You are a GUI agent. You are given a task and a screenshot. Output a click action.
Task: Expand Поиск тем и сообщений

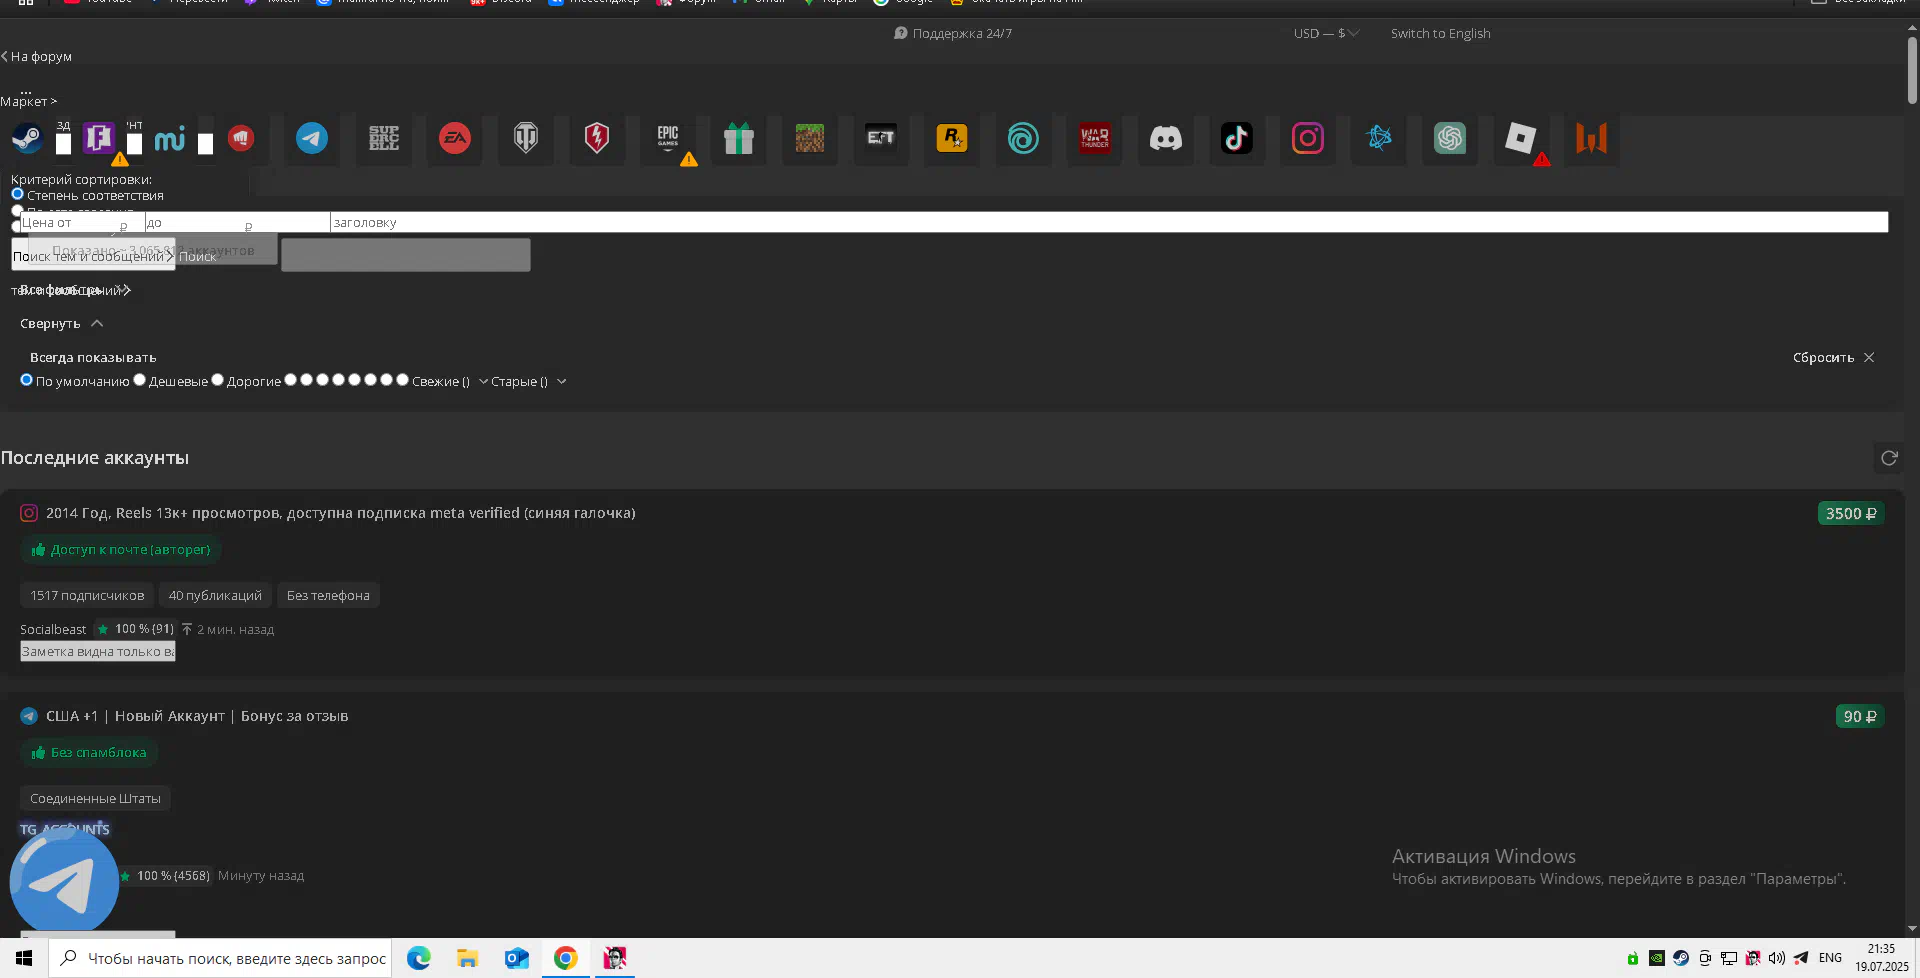pos(93,256)
